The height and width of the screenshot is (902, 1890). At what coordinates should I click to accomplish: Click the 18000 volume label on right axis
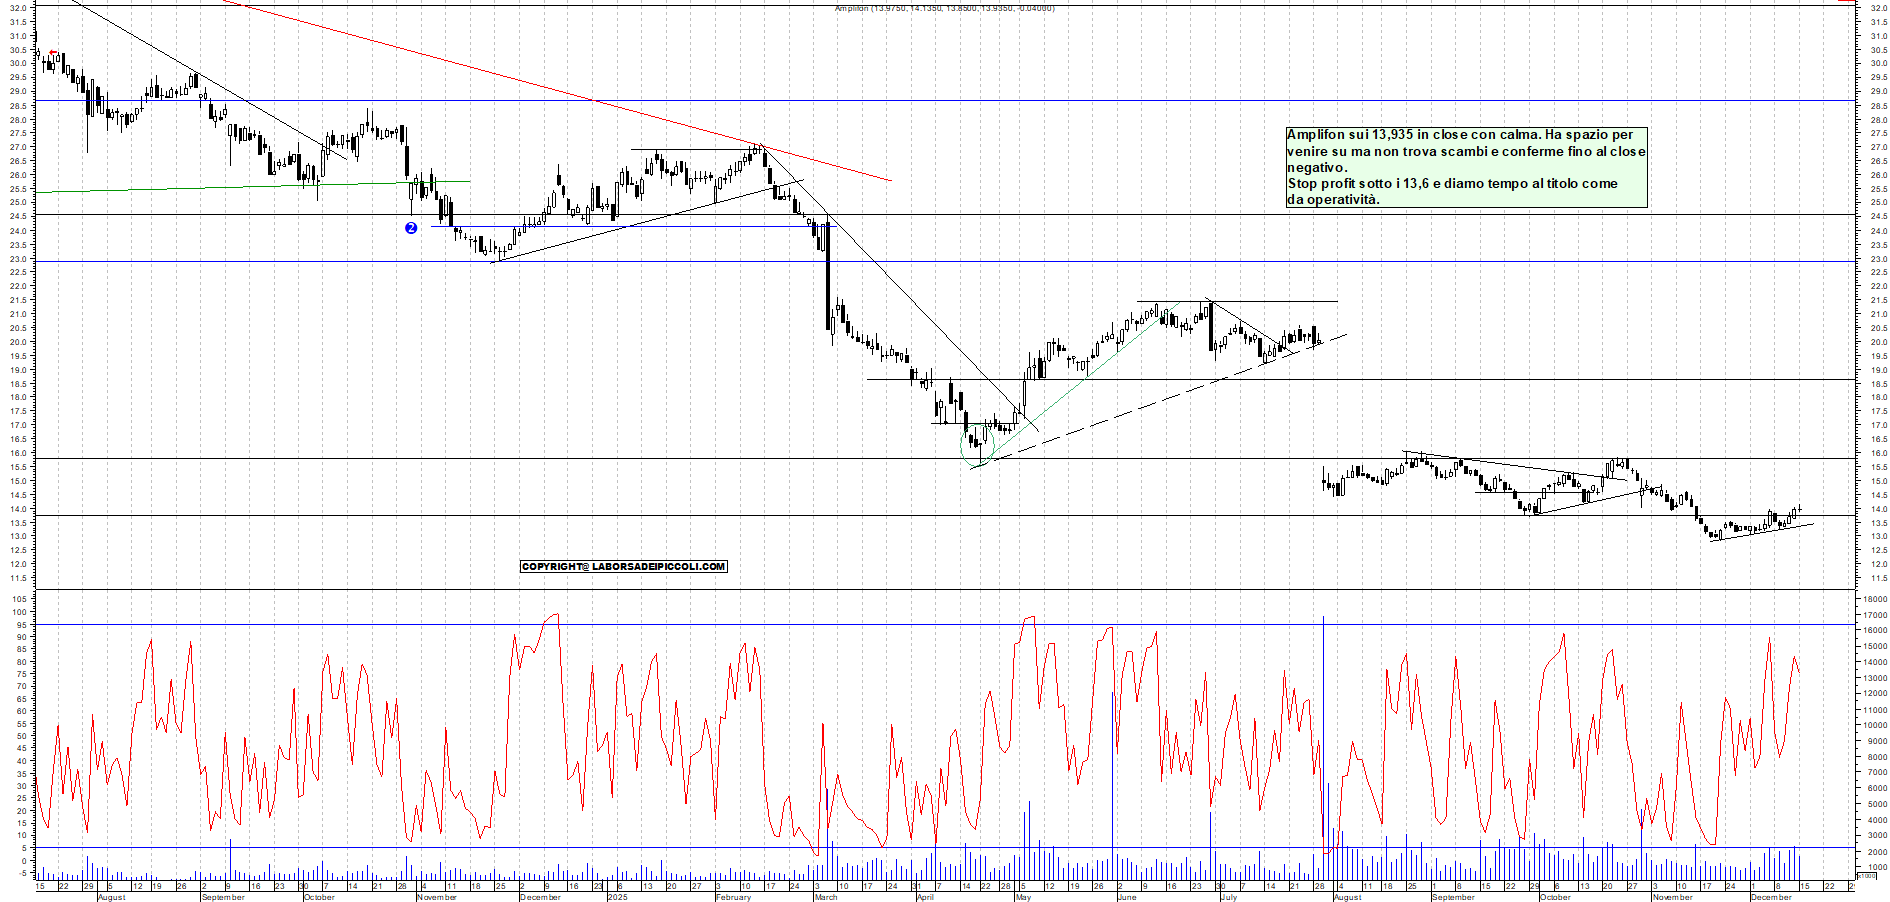(1873, 599)
